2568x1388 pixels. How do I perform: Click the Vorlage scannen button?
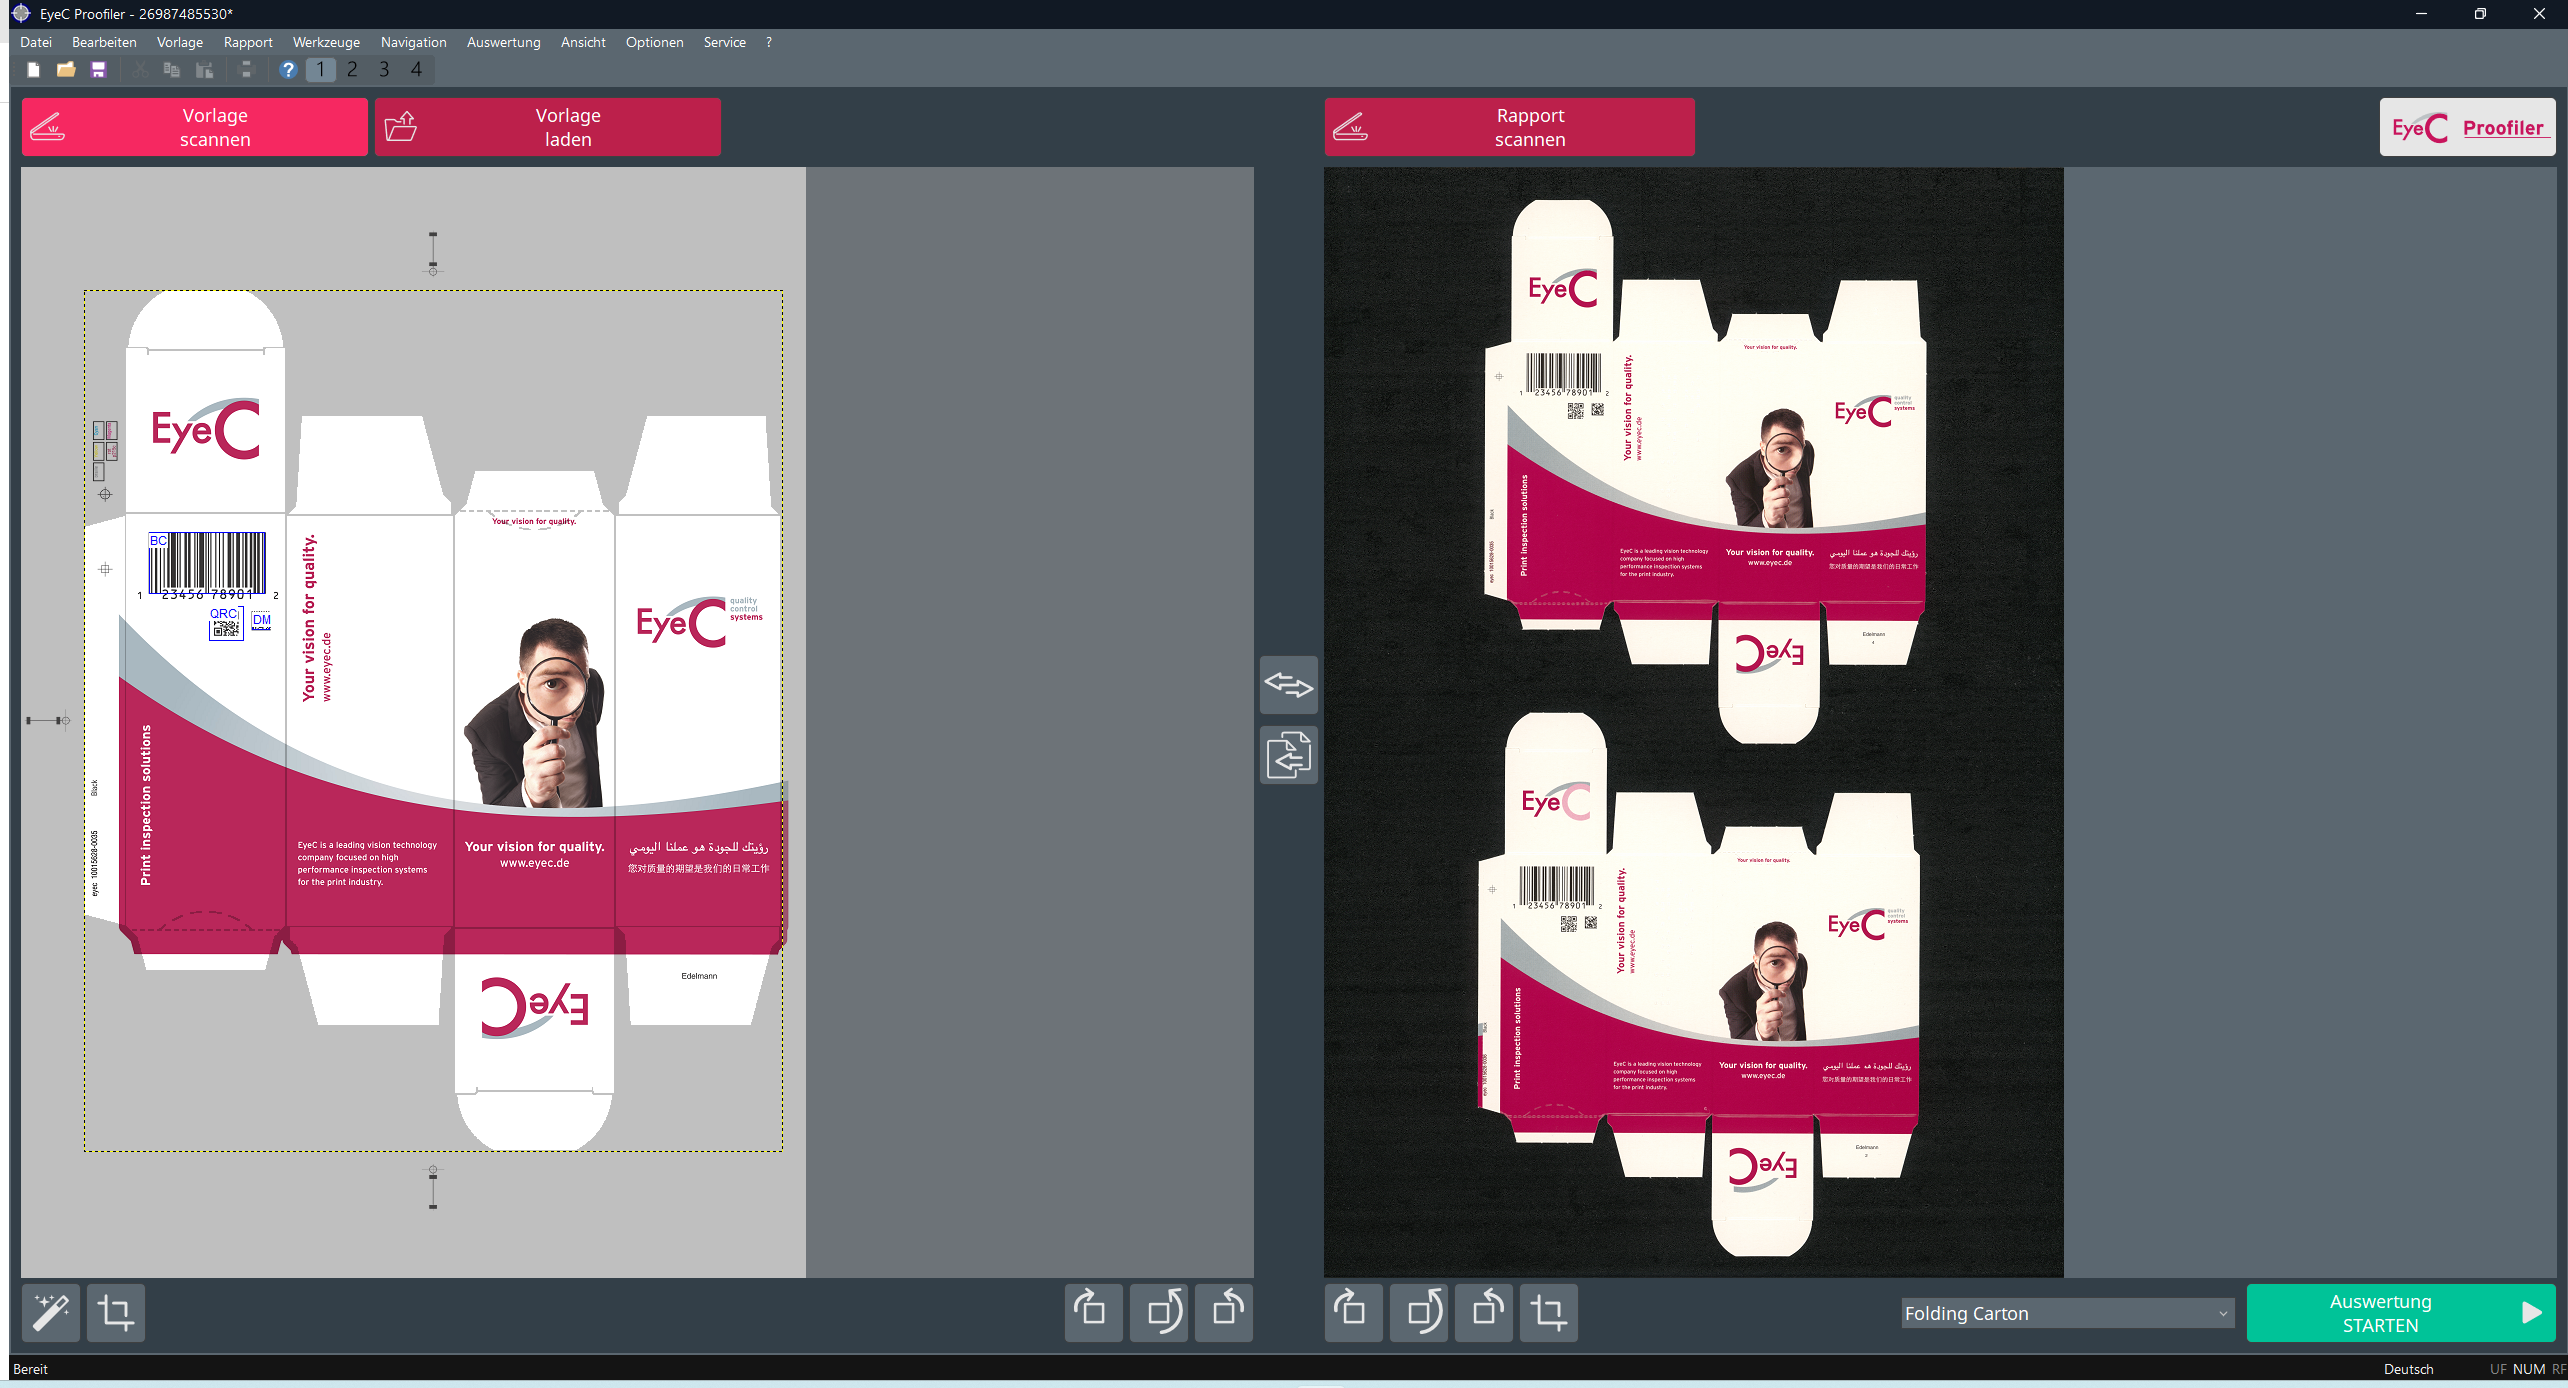195,127
